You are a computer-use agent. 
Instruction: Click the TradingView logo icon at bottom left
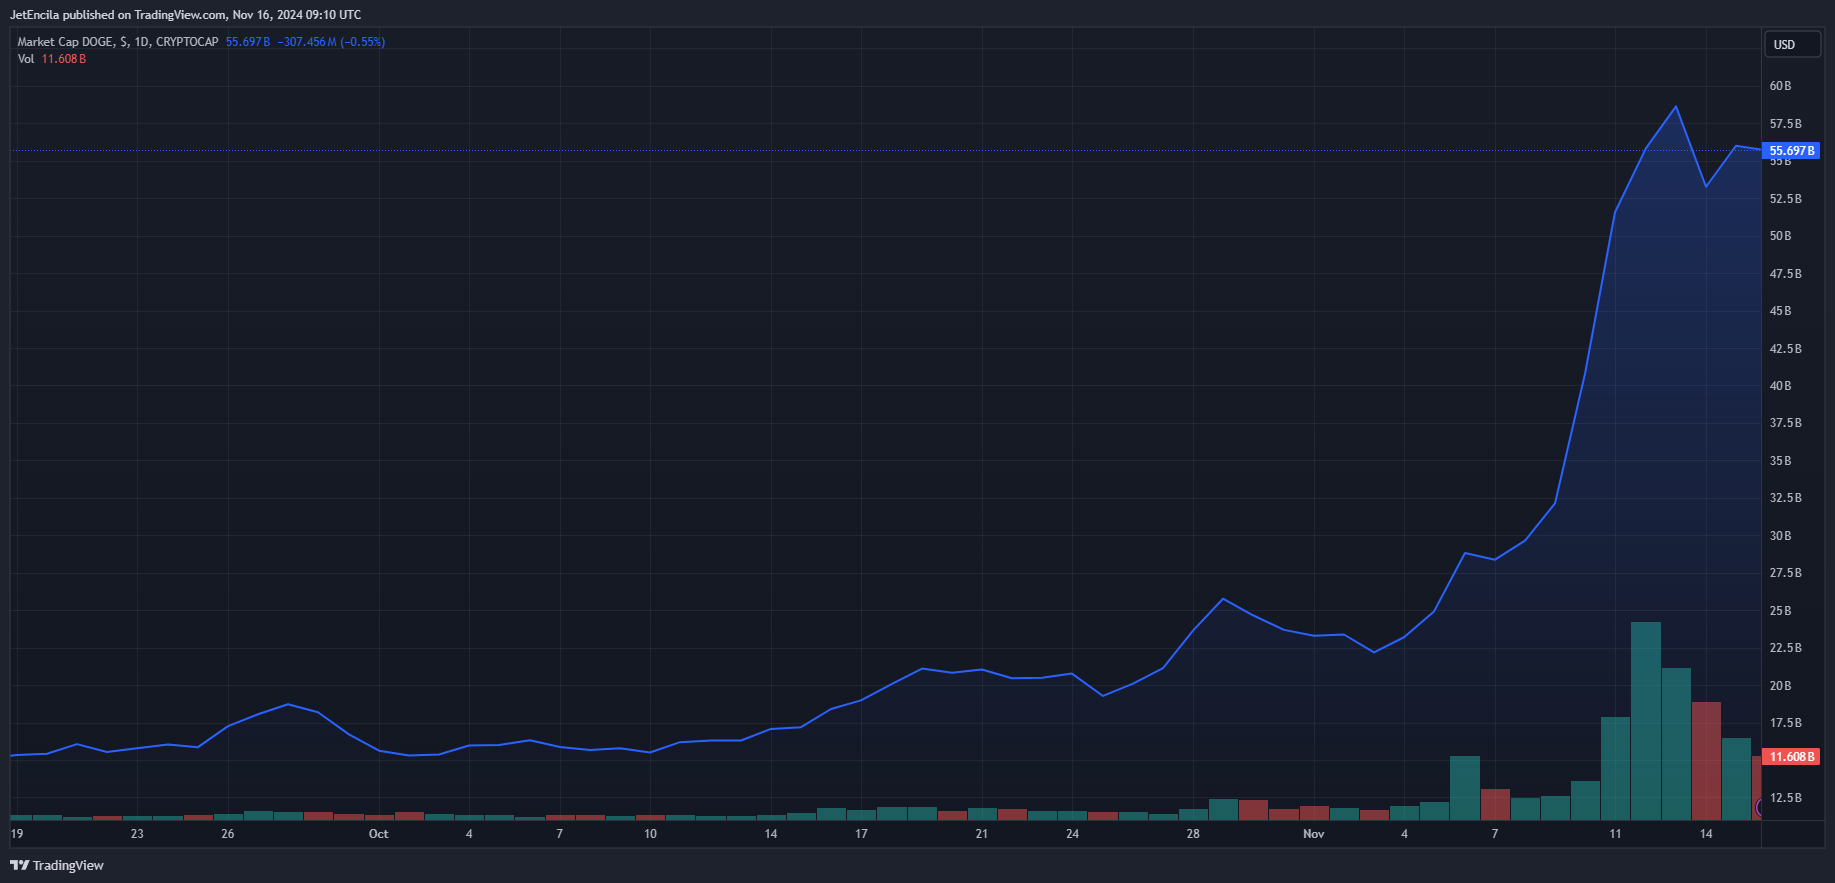click(19, 866)
